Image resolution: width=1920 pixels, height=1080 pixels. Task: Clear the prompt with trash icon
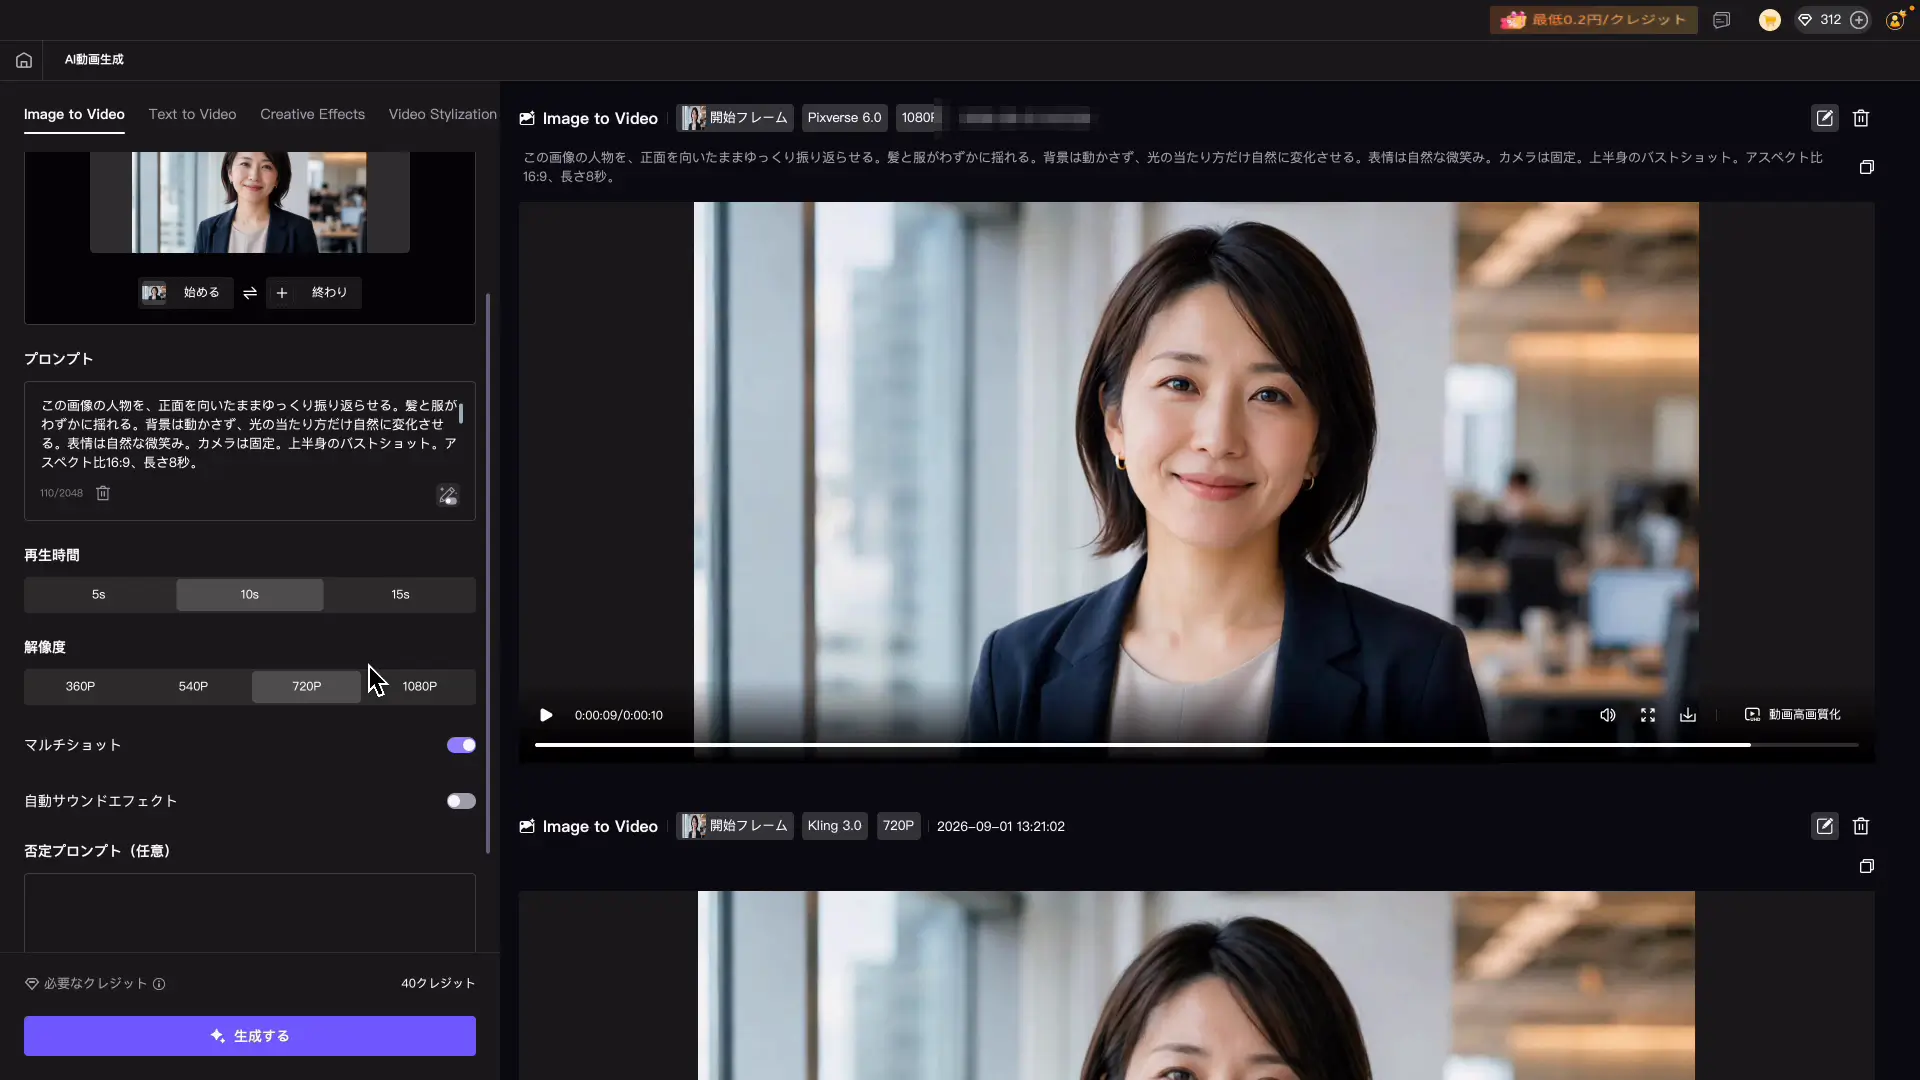tap(103, 493)
